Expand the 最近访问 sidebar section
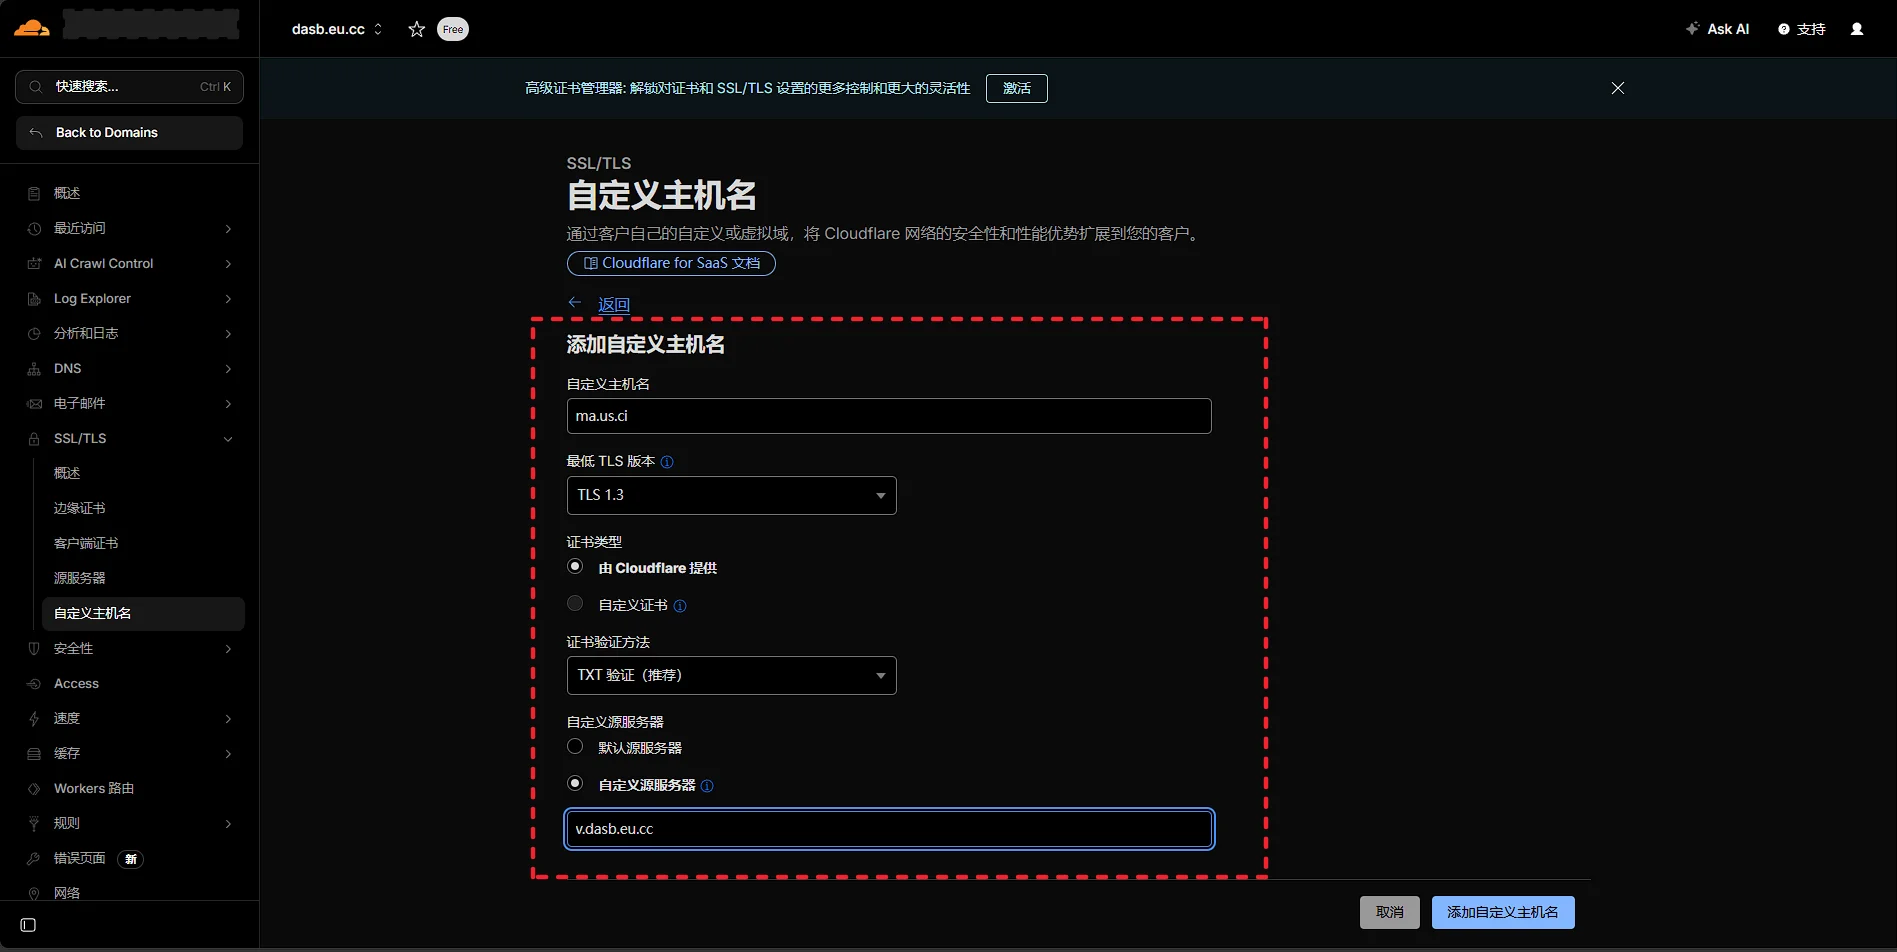 coord(228,229)
